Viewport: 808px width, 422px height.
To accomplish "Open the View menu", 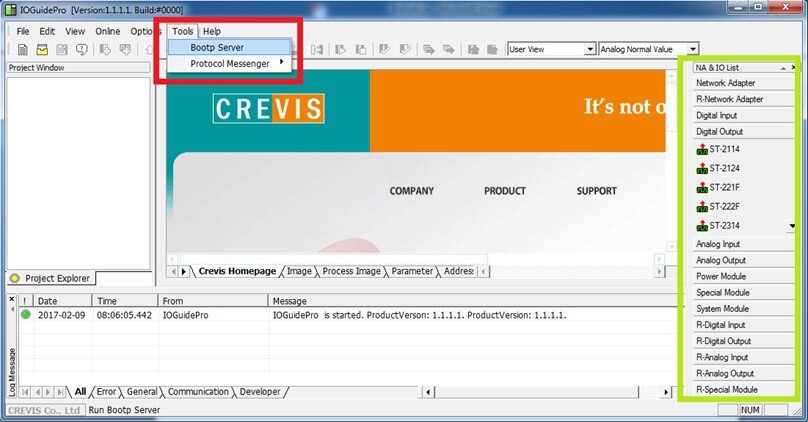I will coord(75,31).
